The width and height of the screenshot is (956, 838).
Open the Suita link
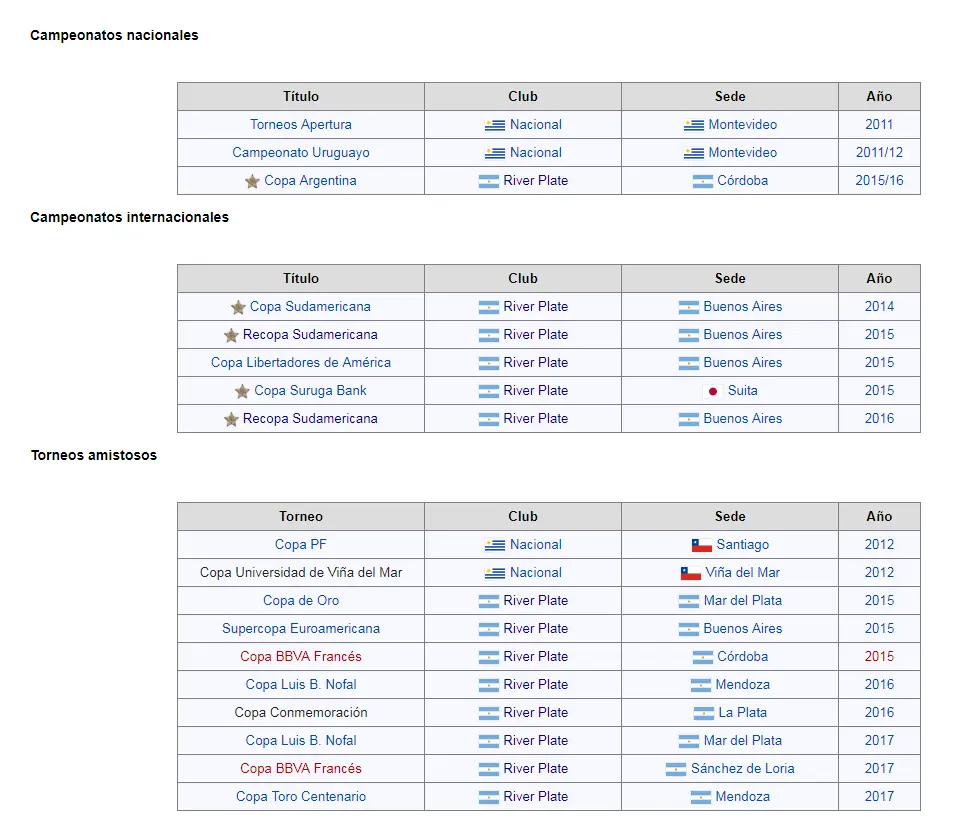743,390
